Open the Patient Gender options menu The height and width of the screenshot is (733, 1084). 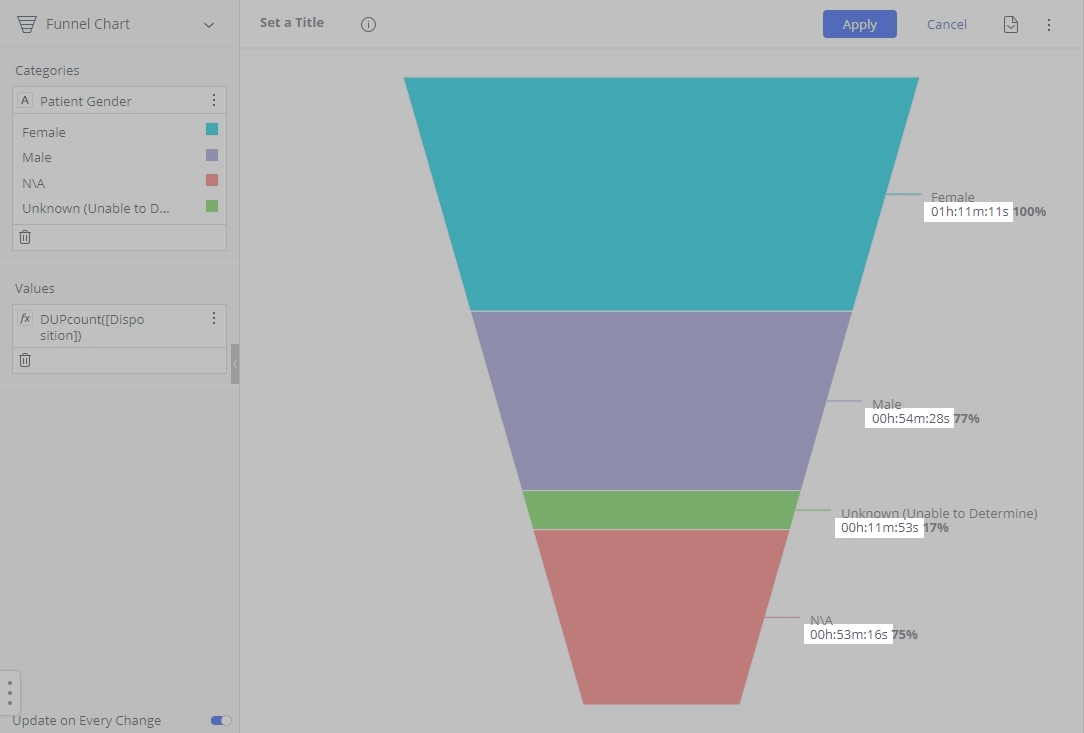click(x=214, y=100)
